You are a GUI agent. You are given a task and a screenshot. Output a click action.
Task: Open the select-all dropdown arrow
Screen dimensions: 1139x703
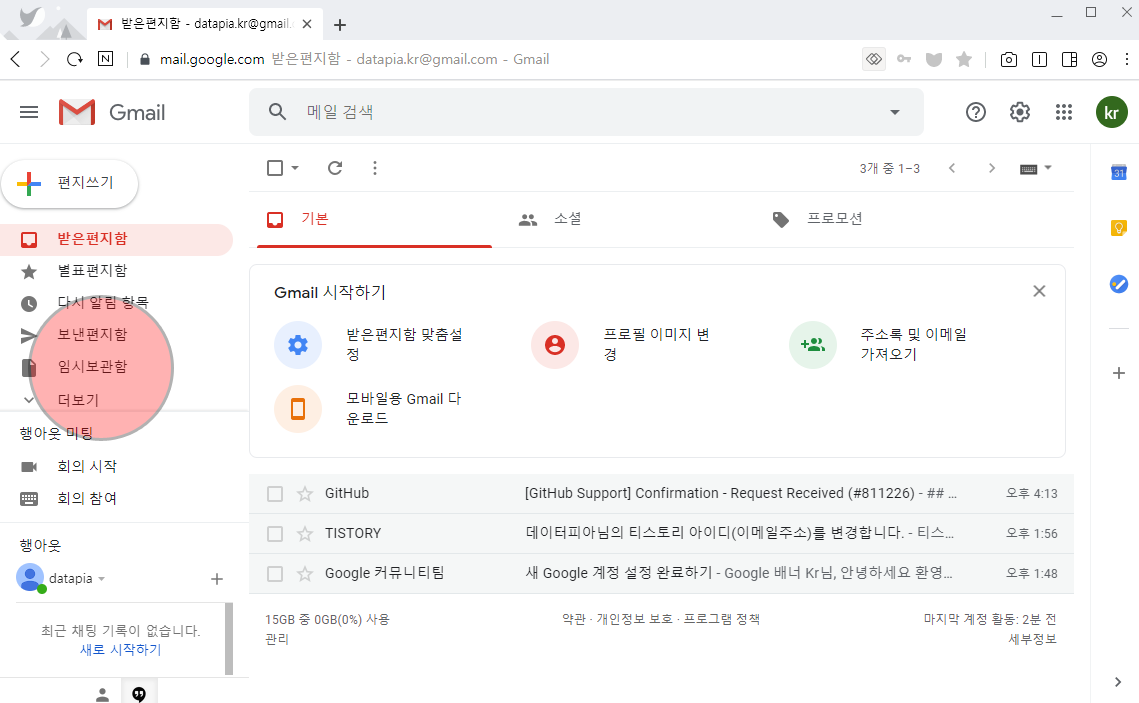coord(295,168)
